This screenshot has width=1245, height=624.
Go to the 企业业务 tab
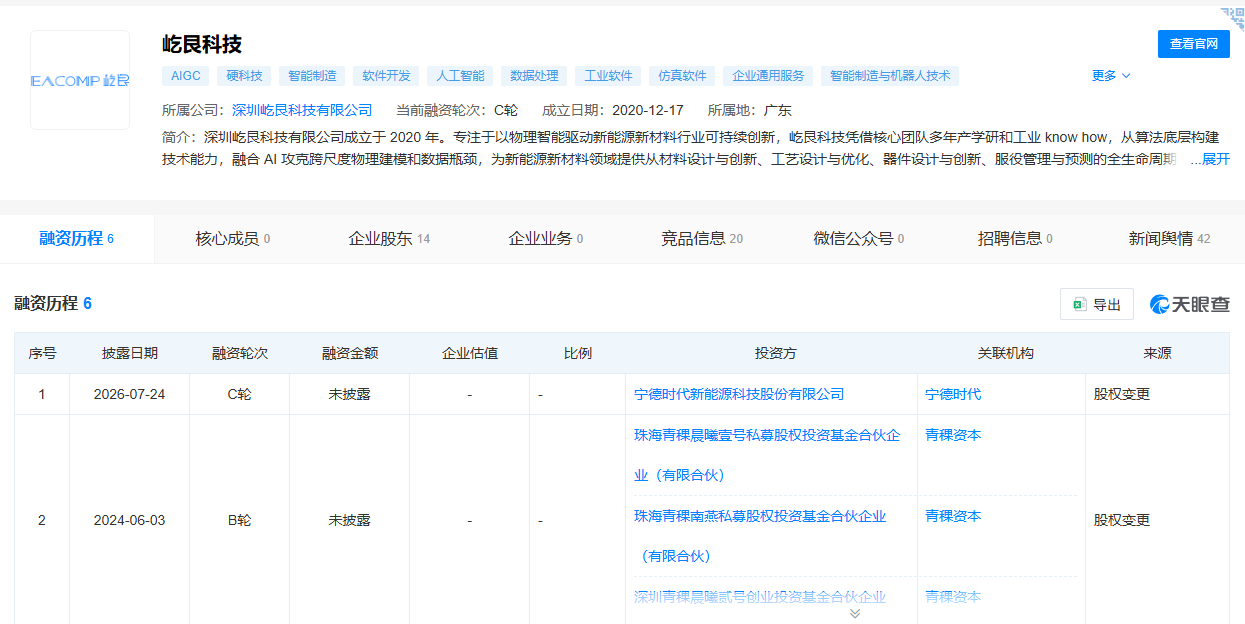pos(546,239)
